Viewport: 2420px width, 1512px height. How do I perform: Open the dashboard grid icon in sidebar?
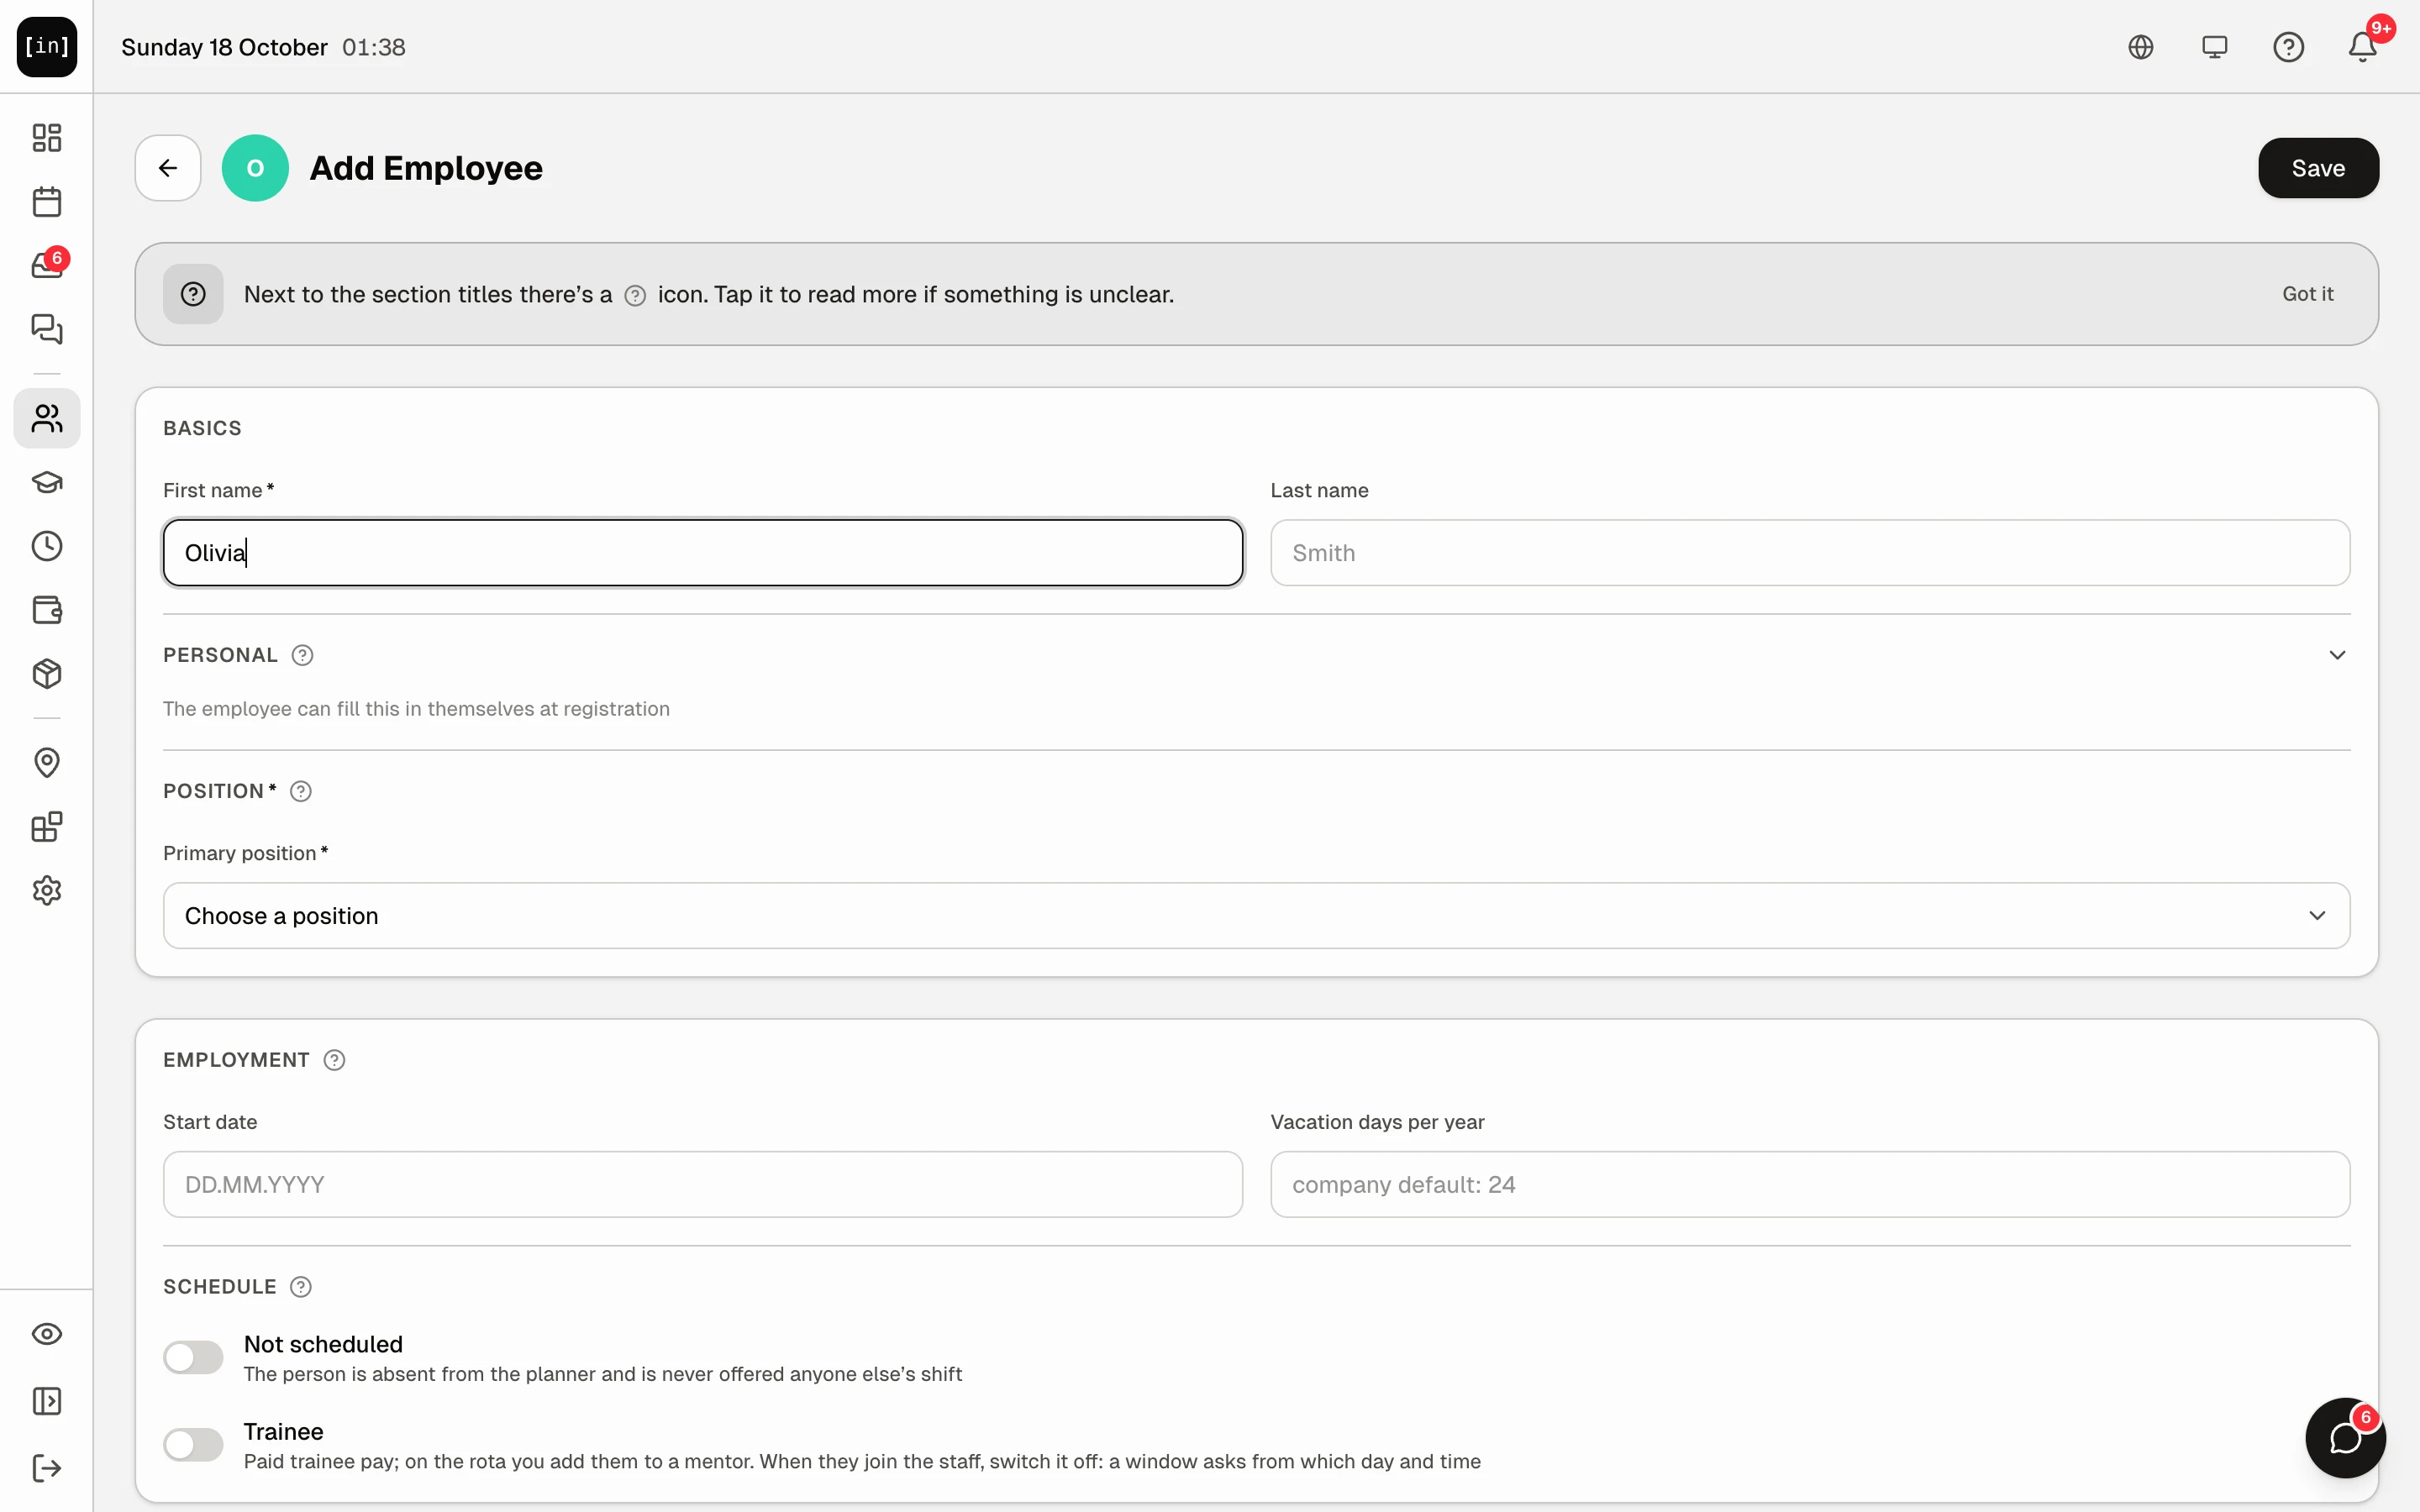click(47, 137)
